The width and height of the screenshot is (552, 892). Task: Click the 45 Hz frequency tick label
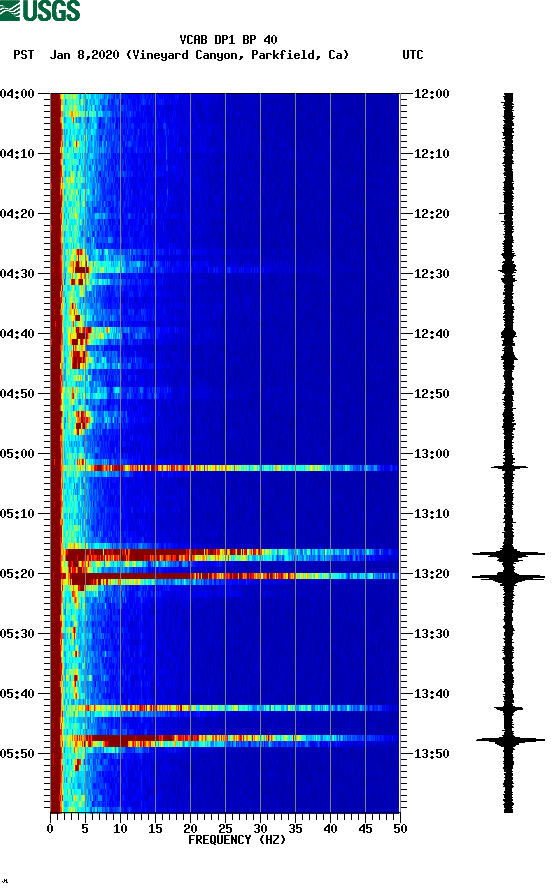(365, 829)
